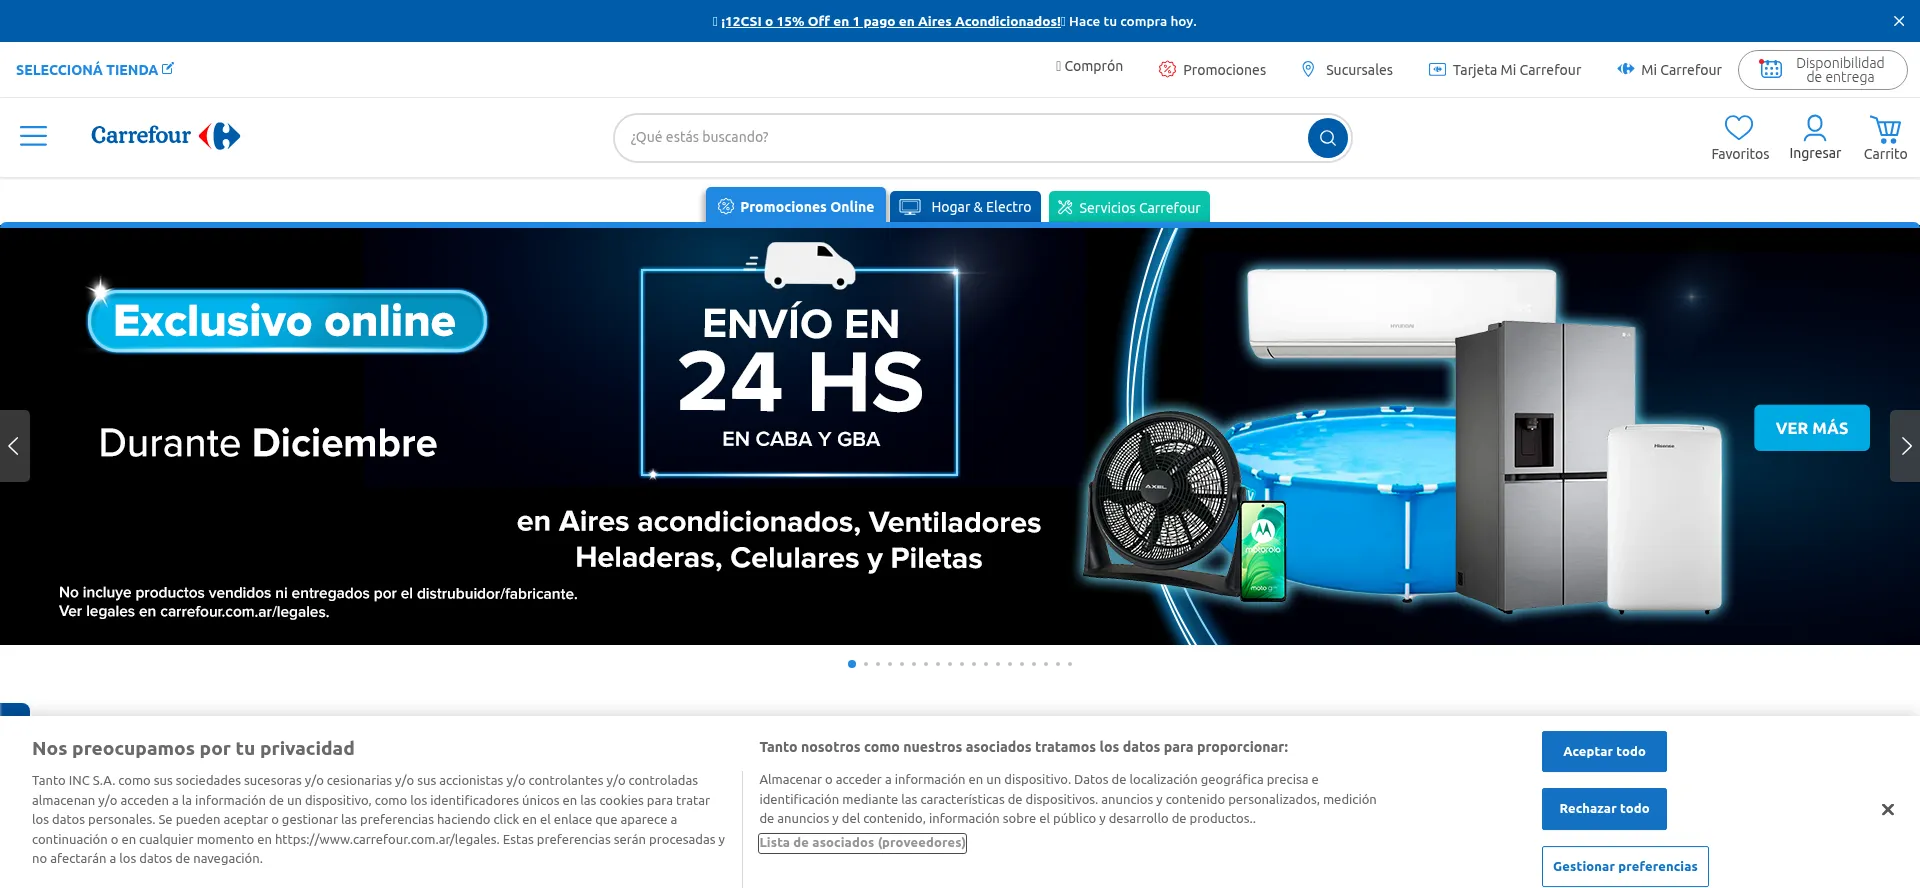Screen dimensions: 1920x888
Task: Go to Sucursales
Action: click(1346, 70)
